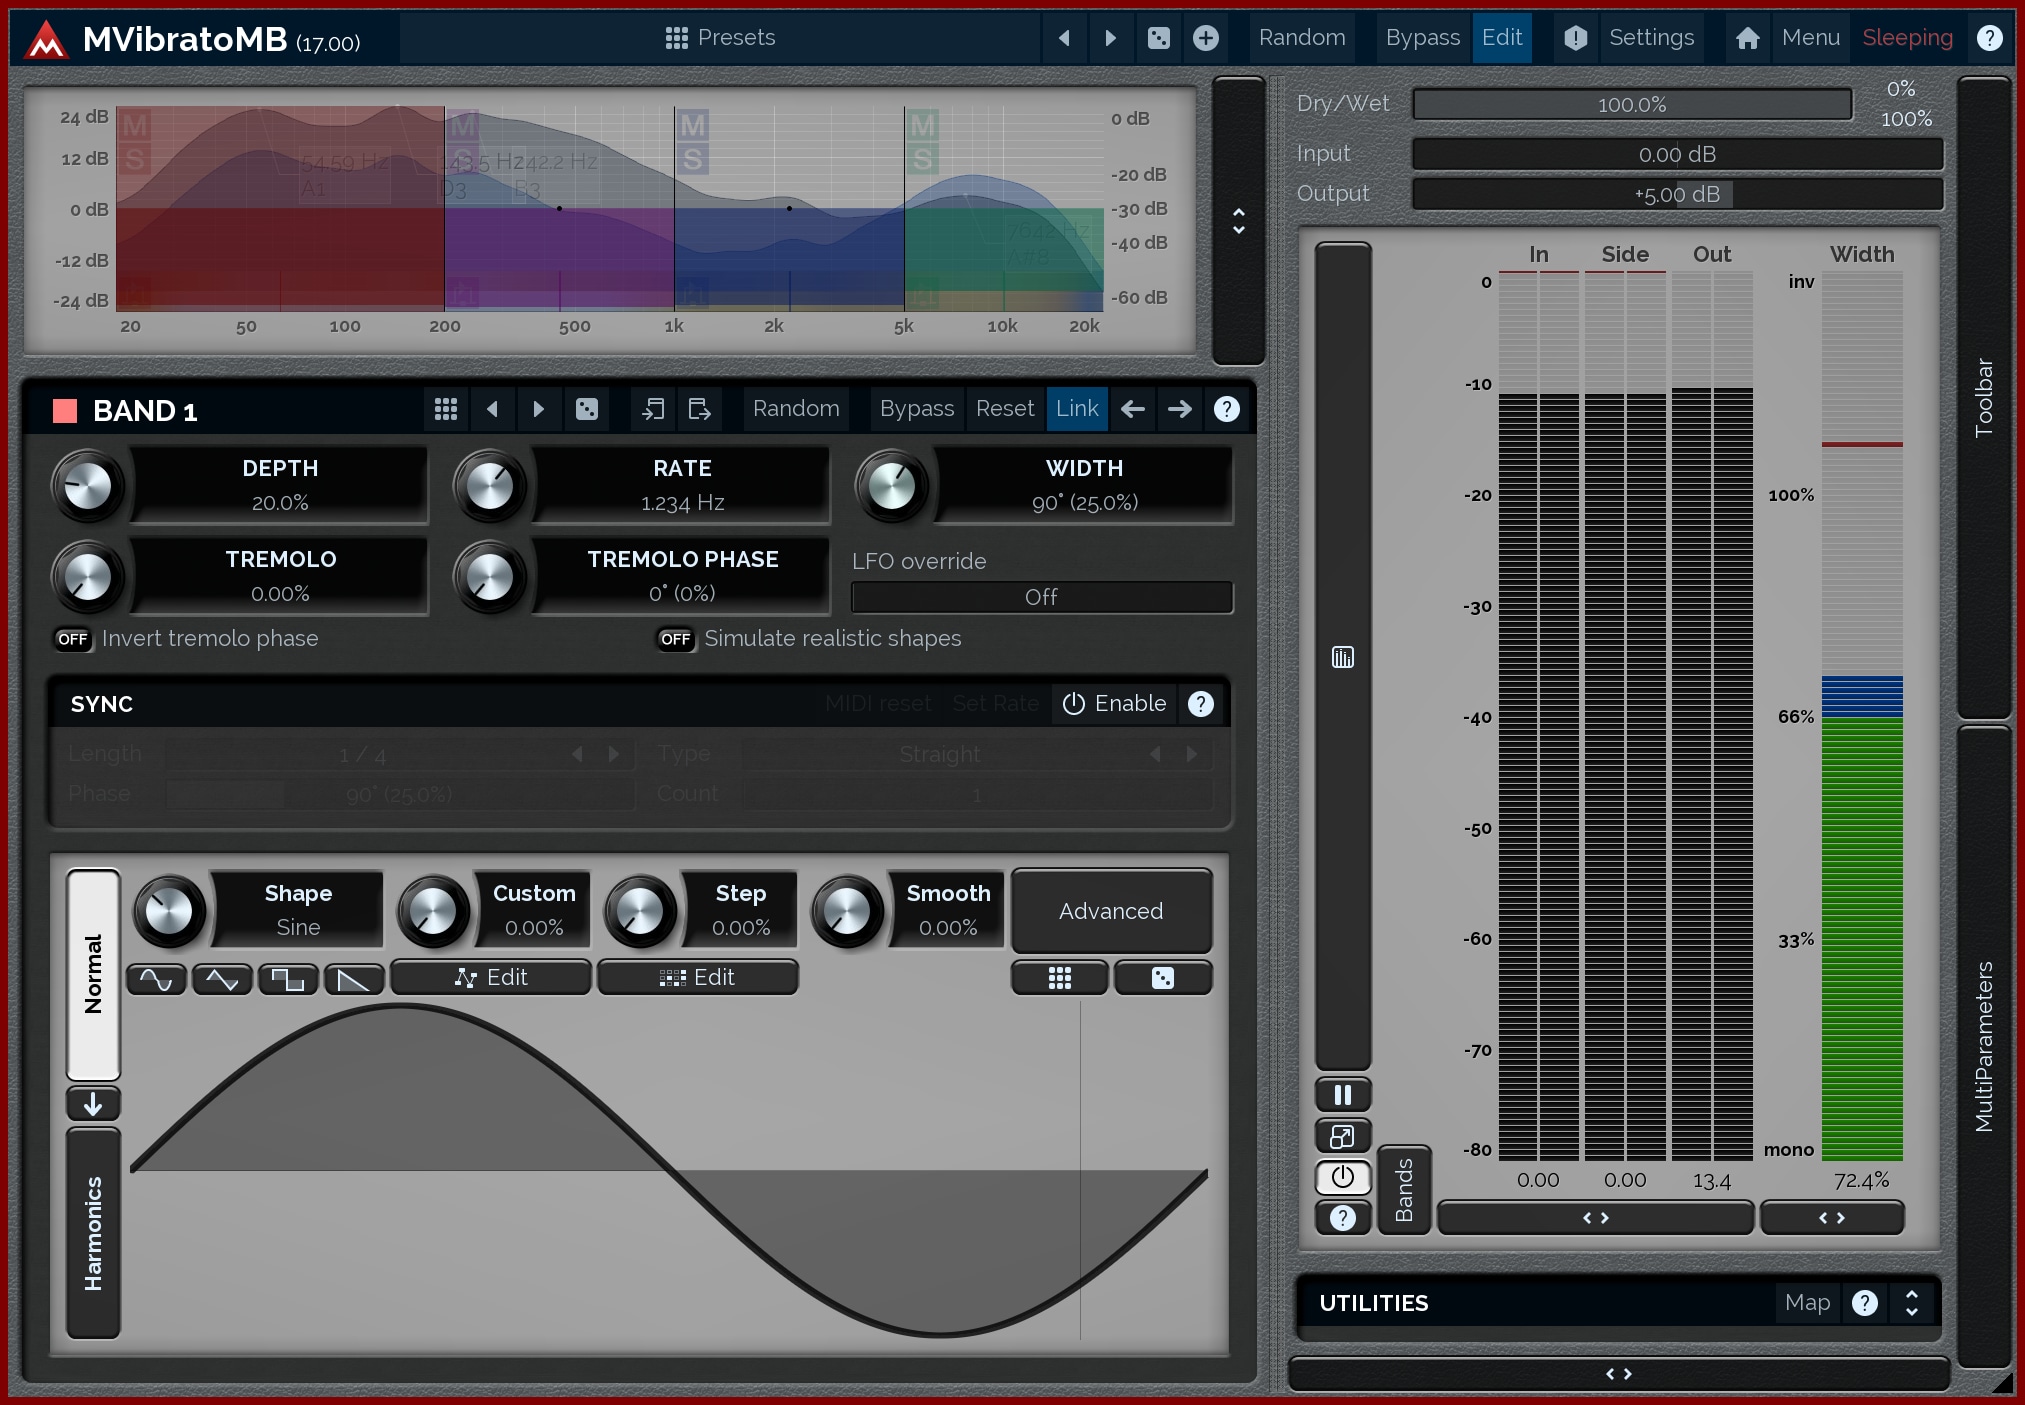
Task: Click the Band 1 paste settings icon
Action: point(699,409)
